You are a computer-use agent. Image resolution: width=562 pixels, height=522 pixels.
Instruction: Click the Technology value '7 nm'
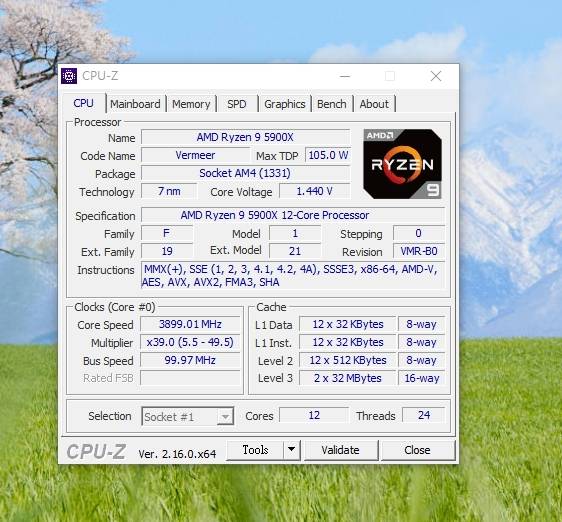(169, 191)
